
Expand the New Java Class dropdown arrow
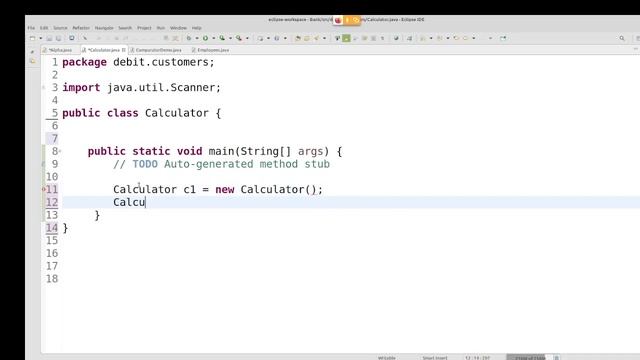point(285,38)
